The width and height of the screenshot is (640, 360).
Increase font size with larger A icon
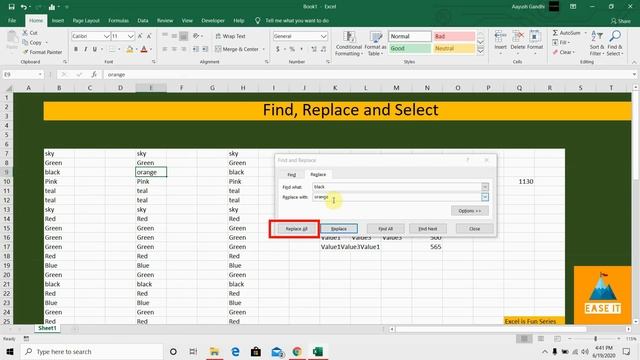(140, 36)
